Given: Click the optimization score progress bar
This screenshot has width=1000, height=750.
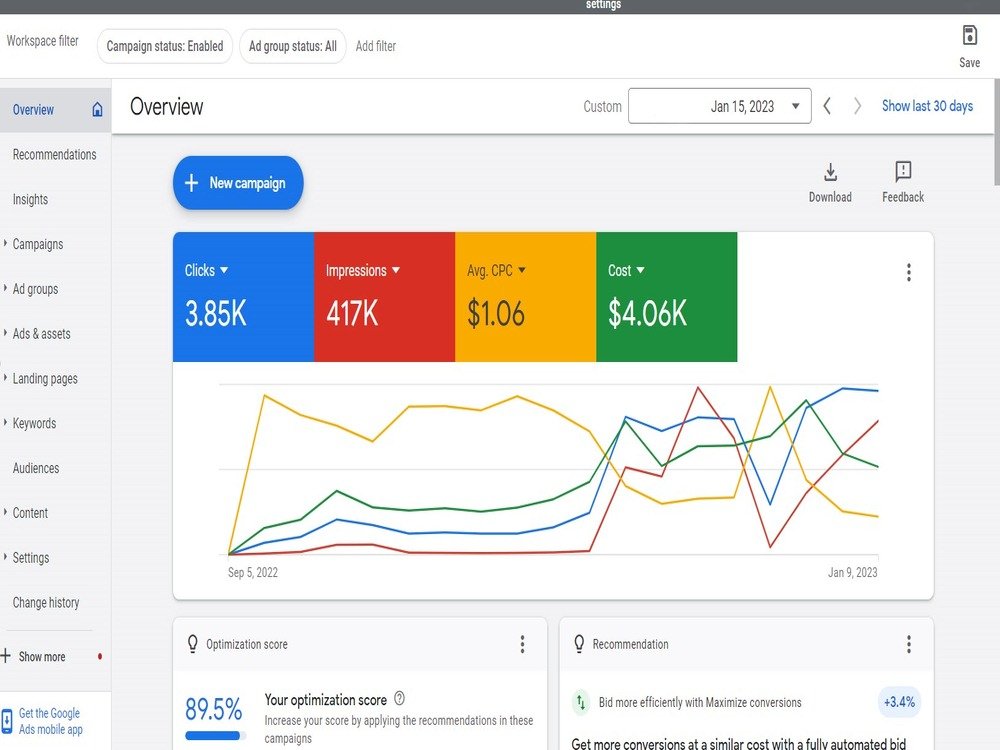Looking at the screenshot, I should (216, 735).
